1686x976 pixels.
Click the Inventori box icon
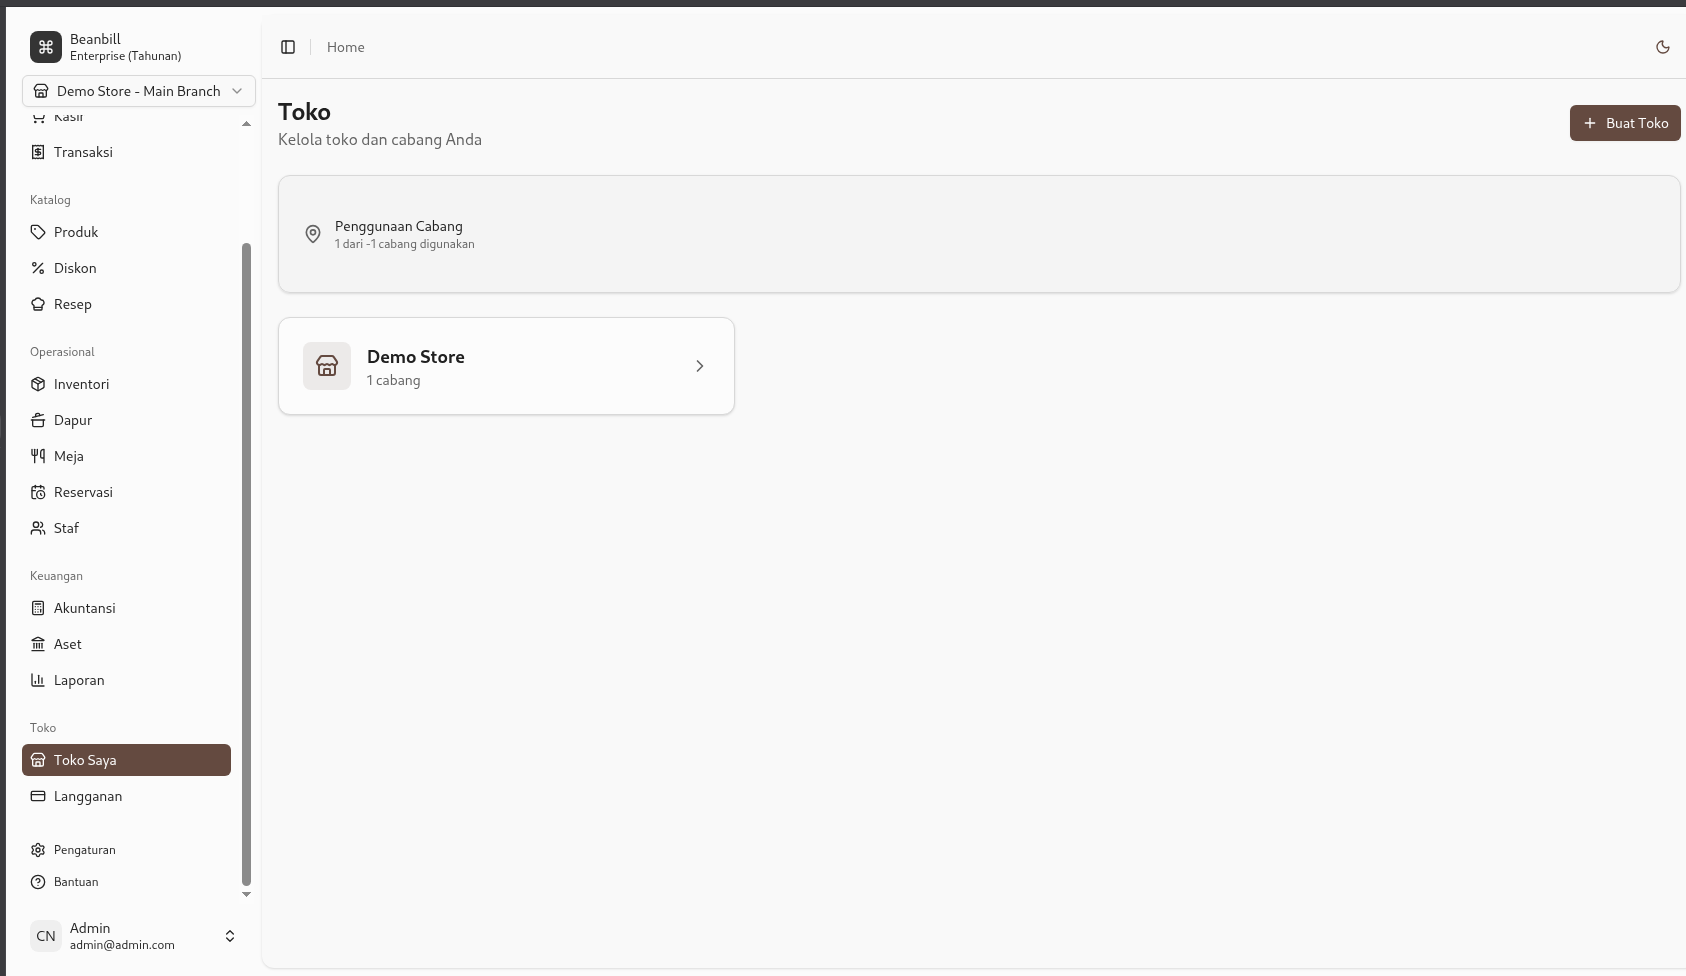click(38, 384)
